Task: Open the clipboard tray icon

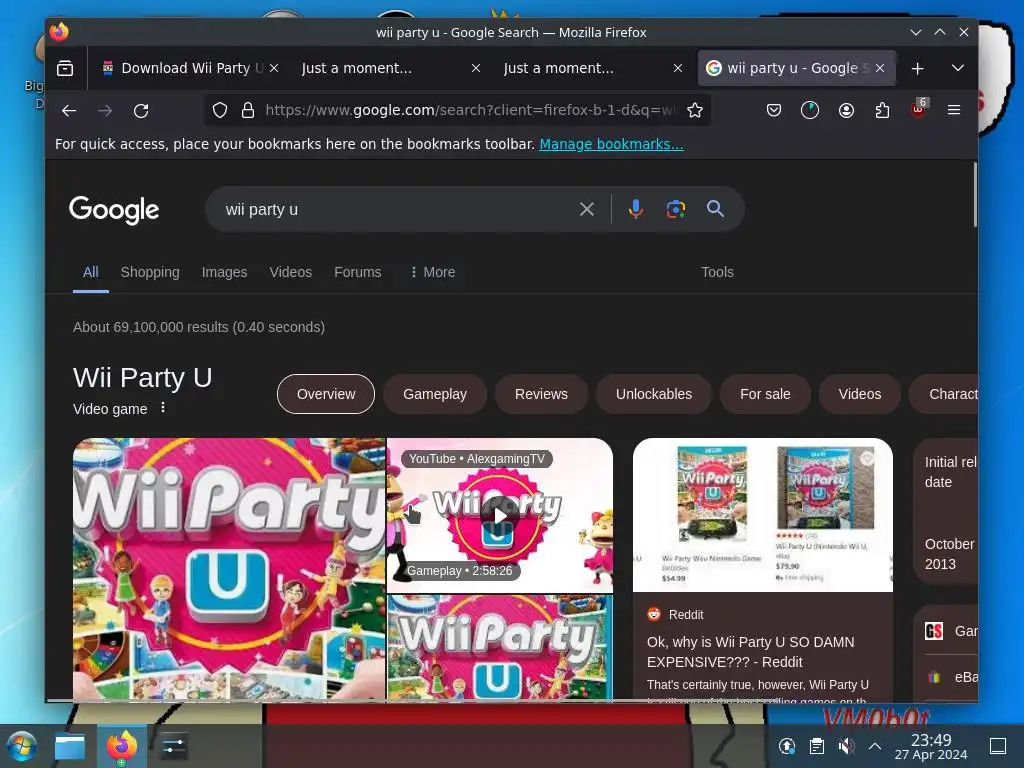Action: [816, 746]
